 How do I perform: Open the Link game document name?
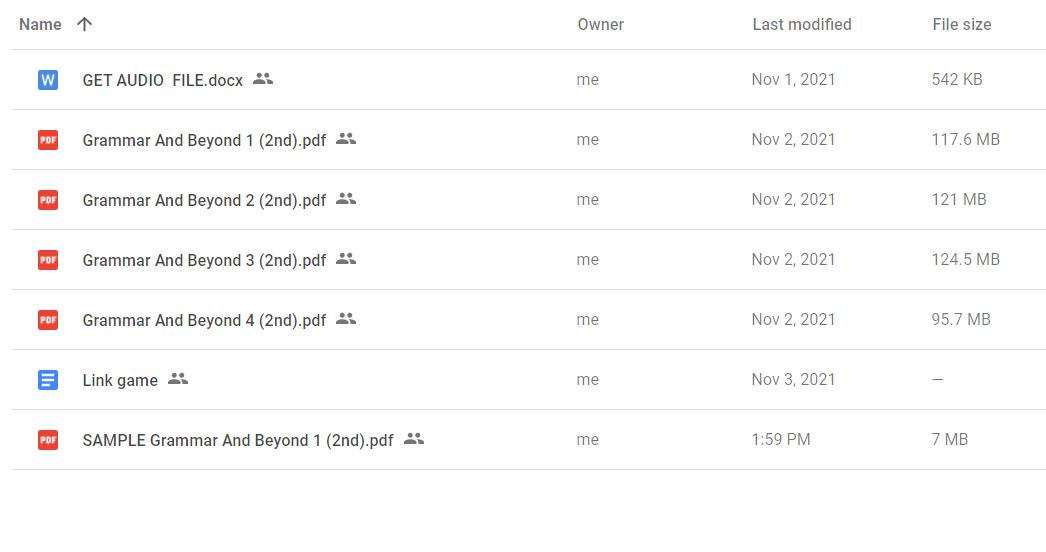120,380
